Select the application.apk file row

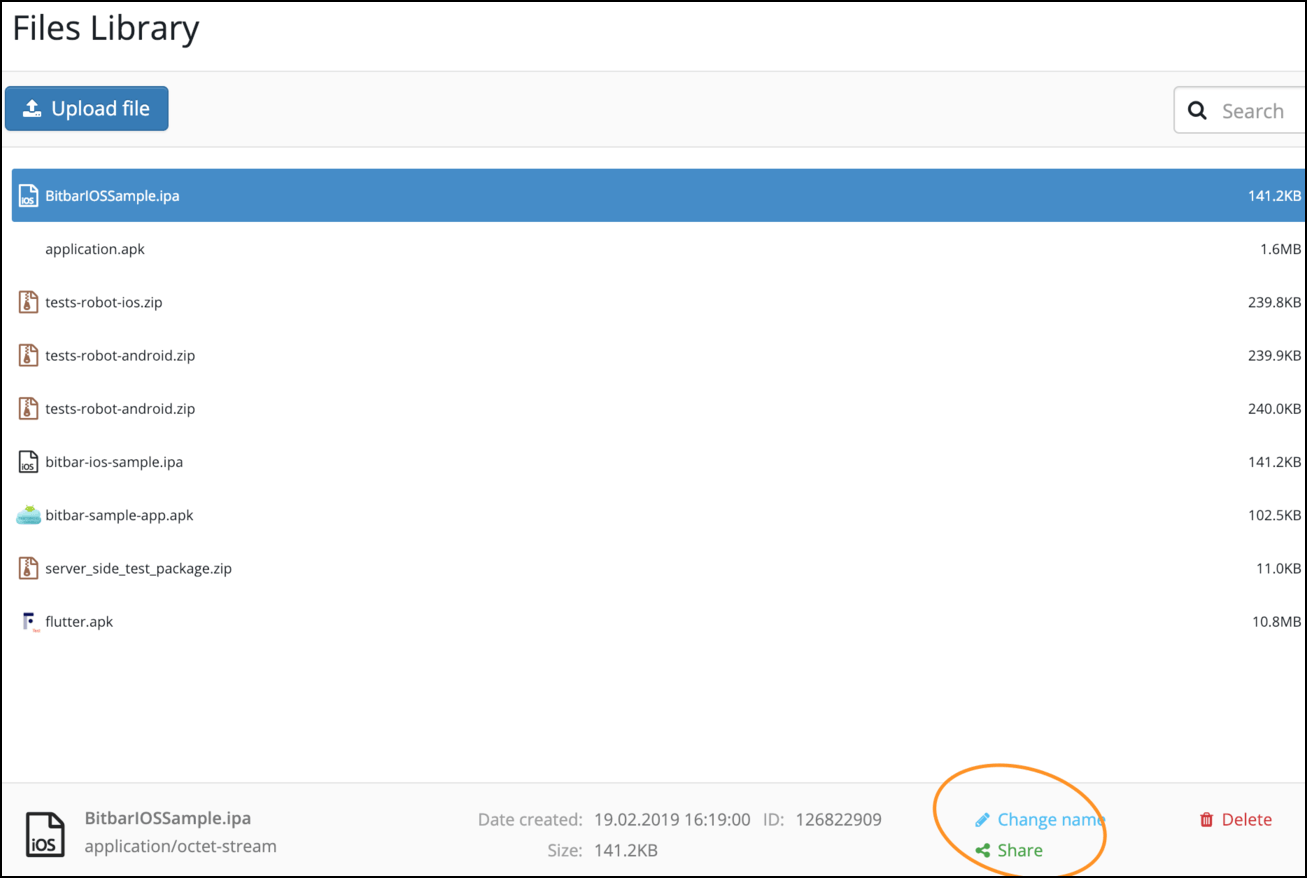click(95, 249)
